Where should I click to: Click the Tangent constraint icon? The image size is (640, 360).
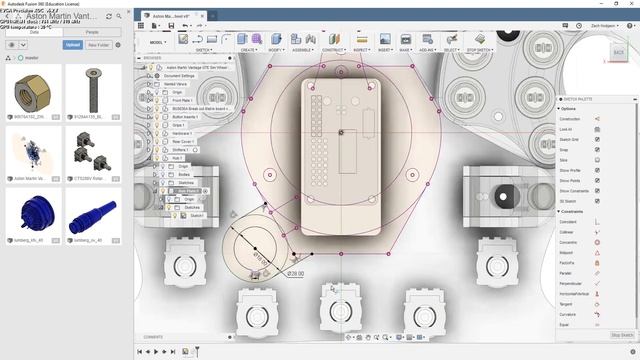(x=597, y=304)
